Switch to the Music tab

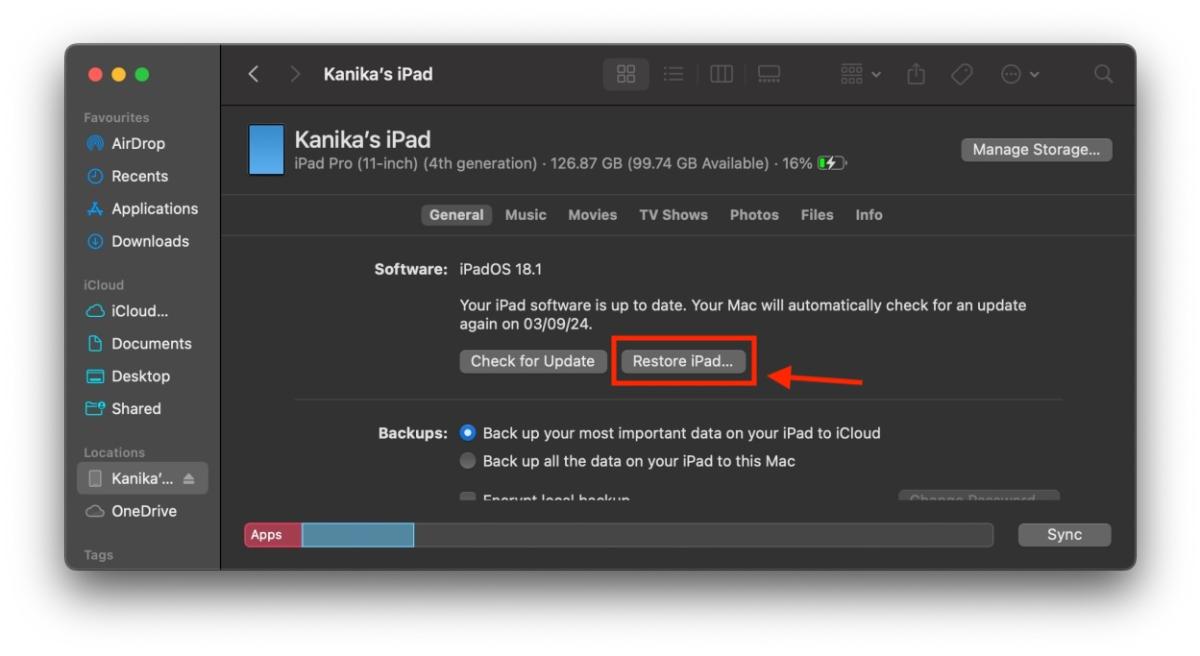pyautogui.click(x=526, y=214)
